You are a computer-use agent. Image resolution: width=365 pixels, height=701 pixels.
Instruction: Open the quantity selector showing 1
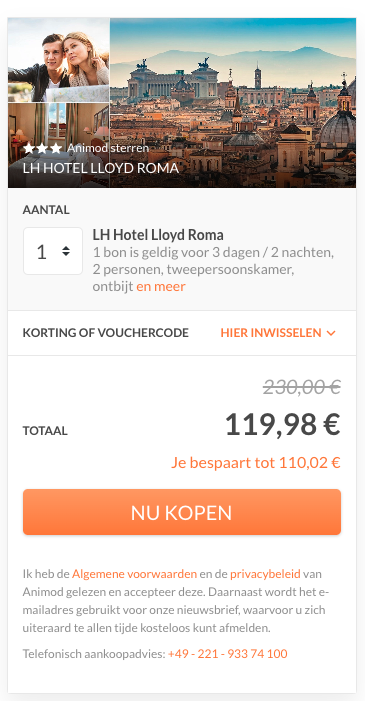(x=53, y=251)
